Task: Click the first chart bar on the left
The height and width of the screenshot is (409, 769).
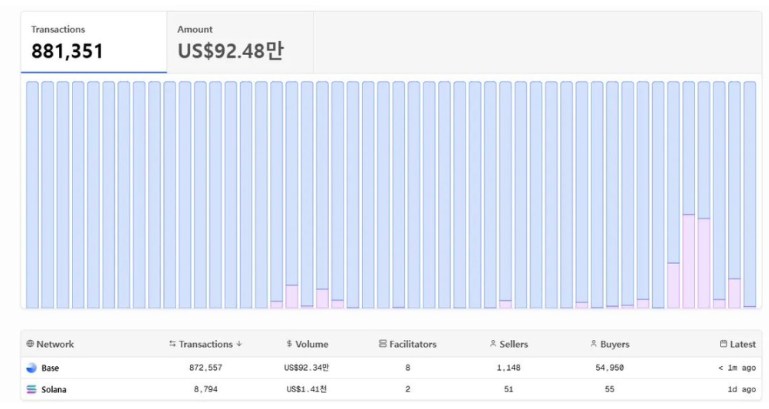Action: point(32,195)
